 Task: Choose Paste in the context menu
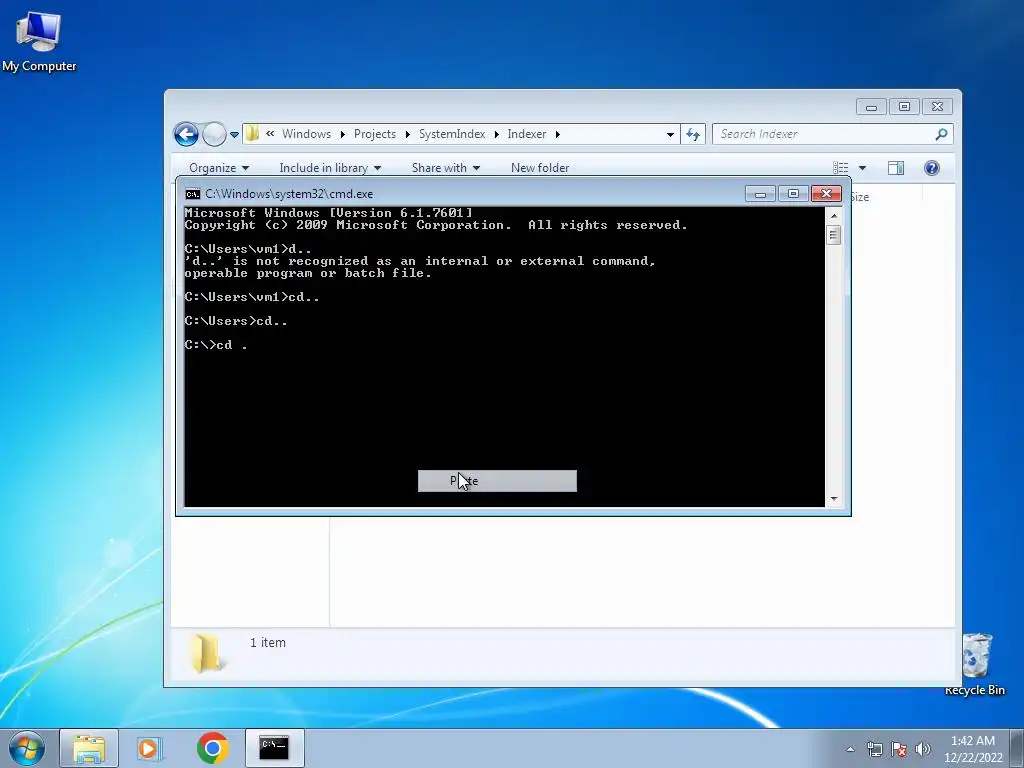[x=497, y=481]
